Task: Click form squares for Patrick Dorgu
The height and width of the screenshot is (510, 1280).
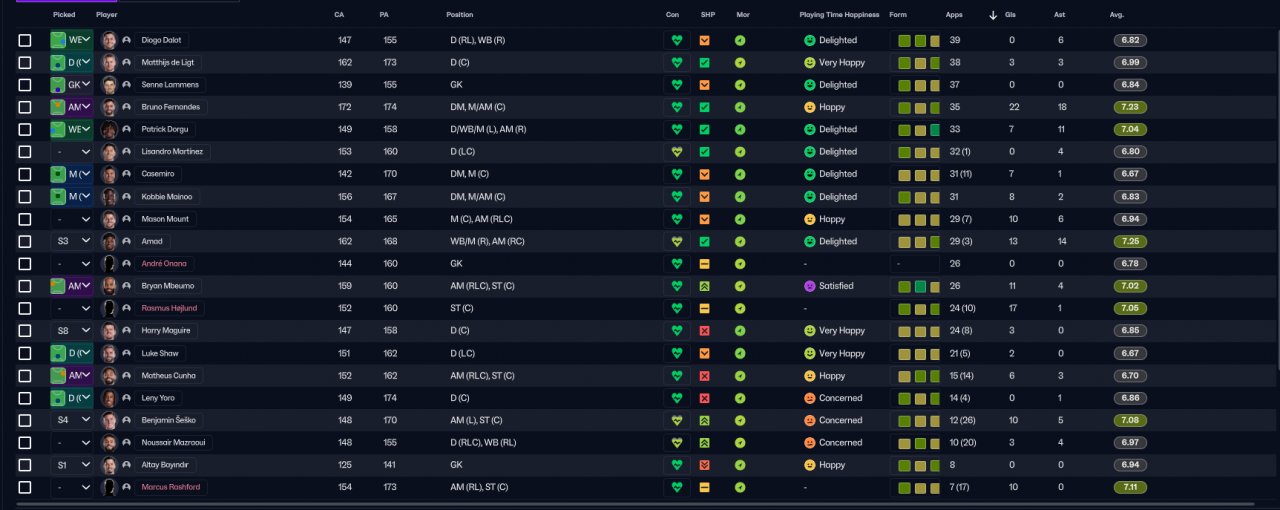Action: tap(919, 129)
